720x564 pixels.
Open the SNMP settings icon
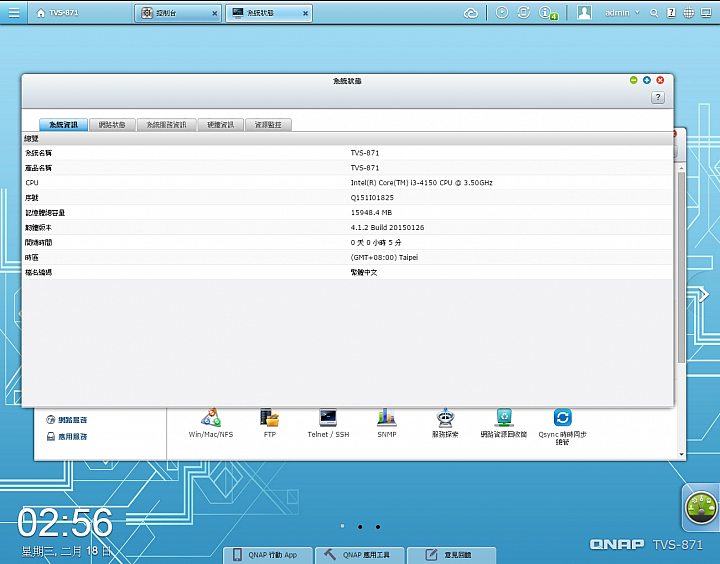tap(387, 423)
